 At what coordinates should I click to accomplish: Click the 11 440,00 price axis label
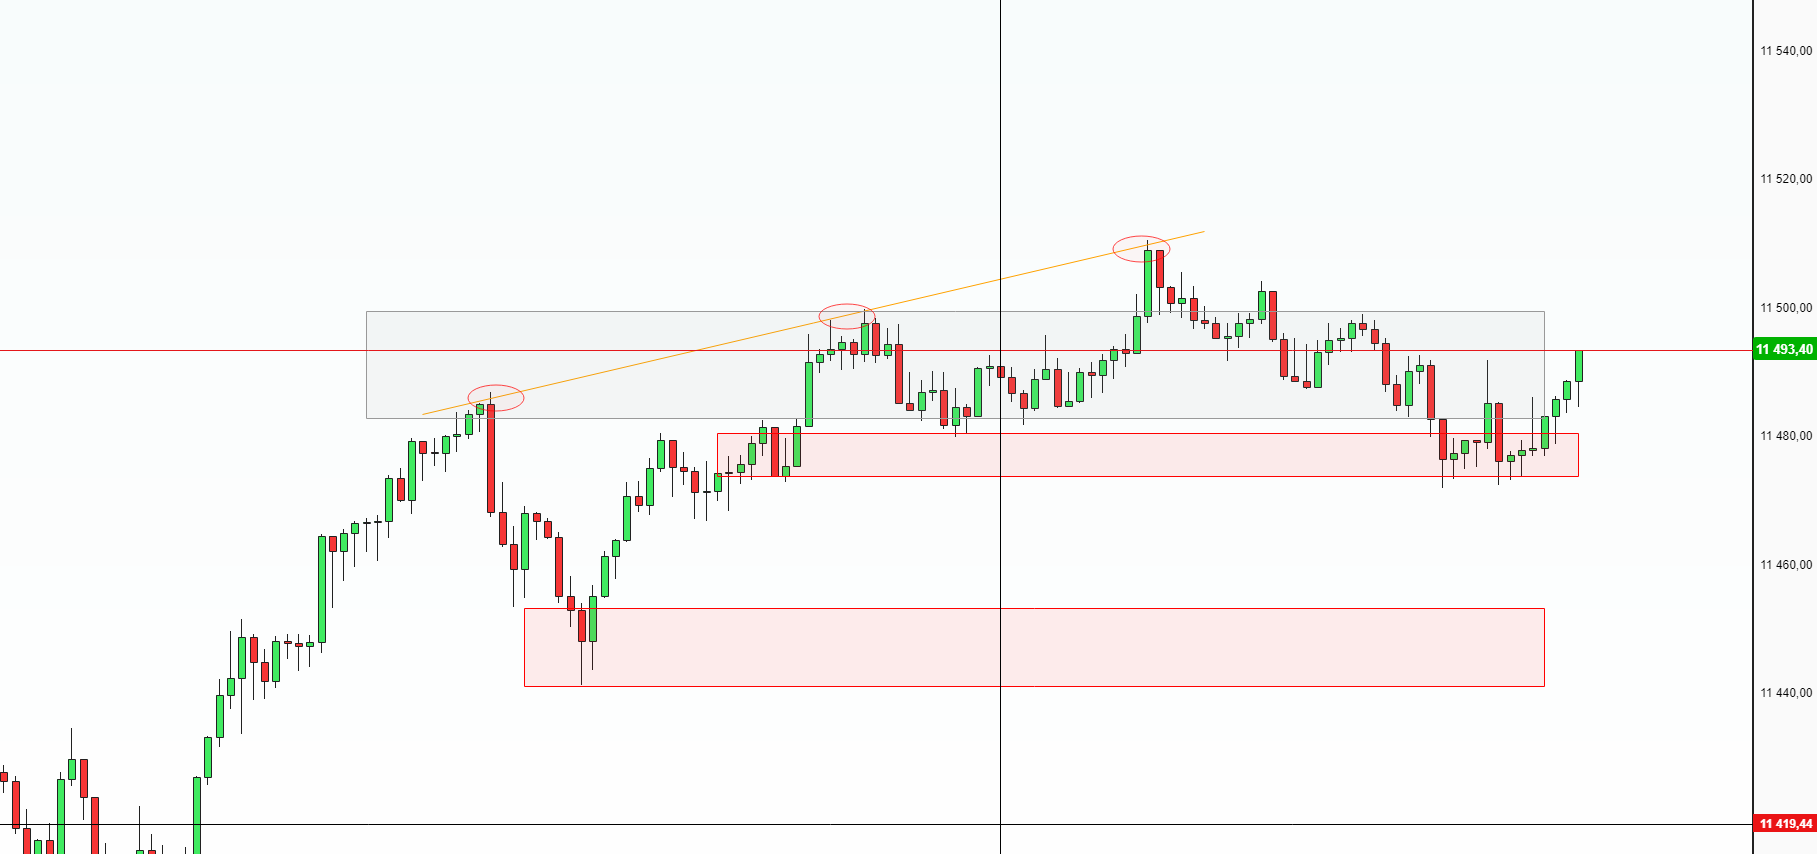click(x=1786, y=693)
